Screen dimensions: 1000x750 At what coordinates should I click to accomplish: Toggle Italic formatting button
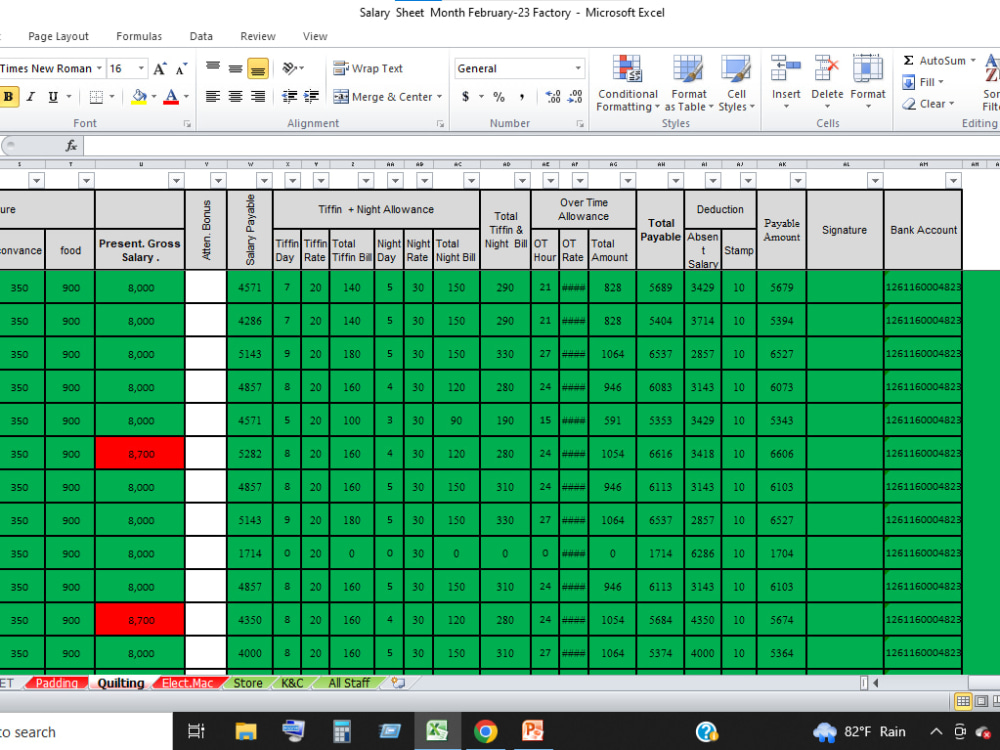tap(31, 97)
